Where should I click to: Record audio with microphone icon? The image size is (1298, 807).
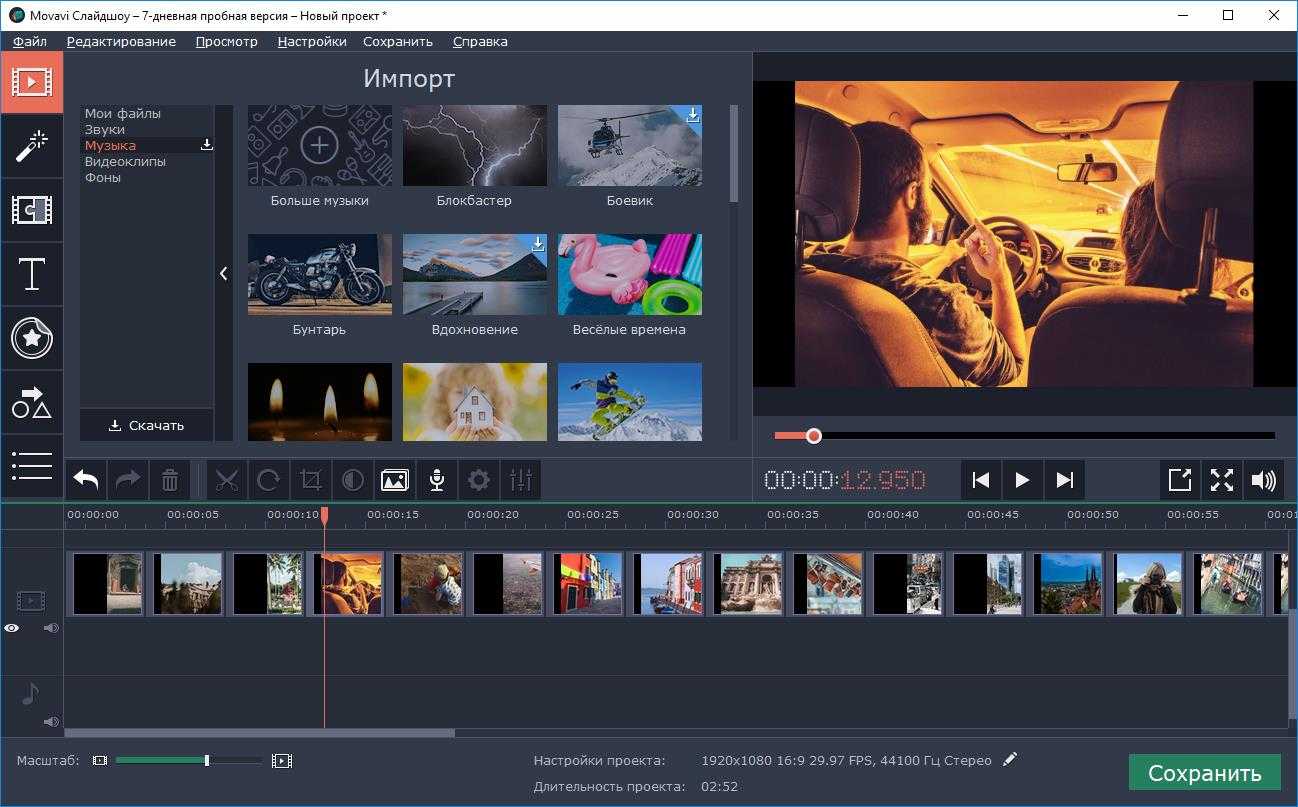pyautogui.click(x=437, y=481)
